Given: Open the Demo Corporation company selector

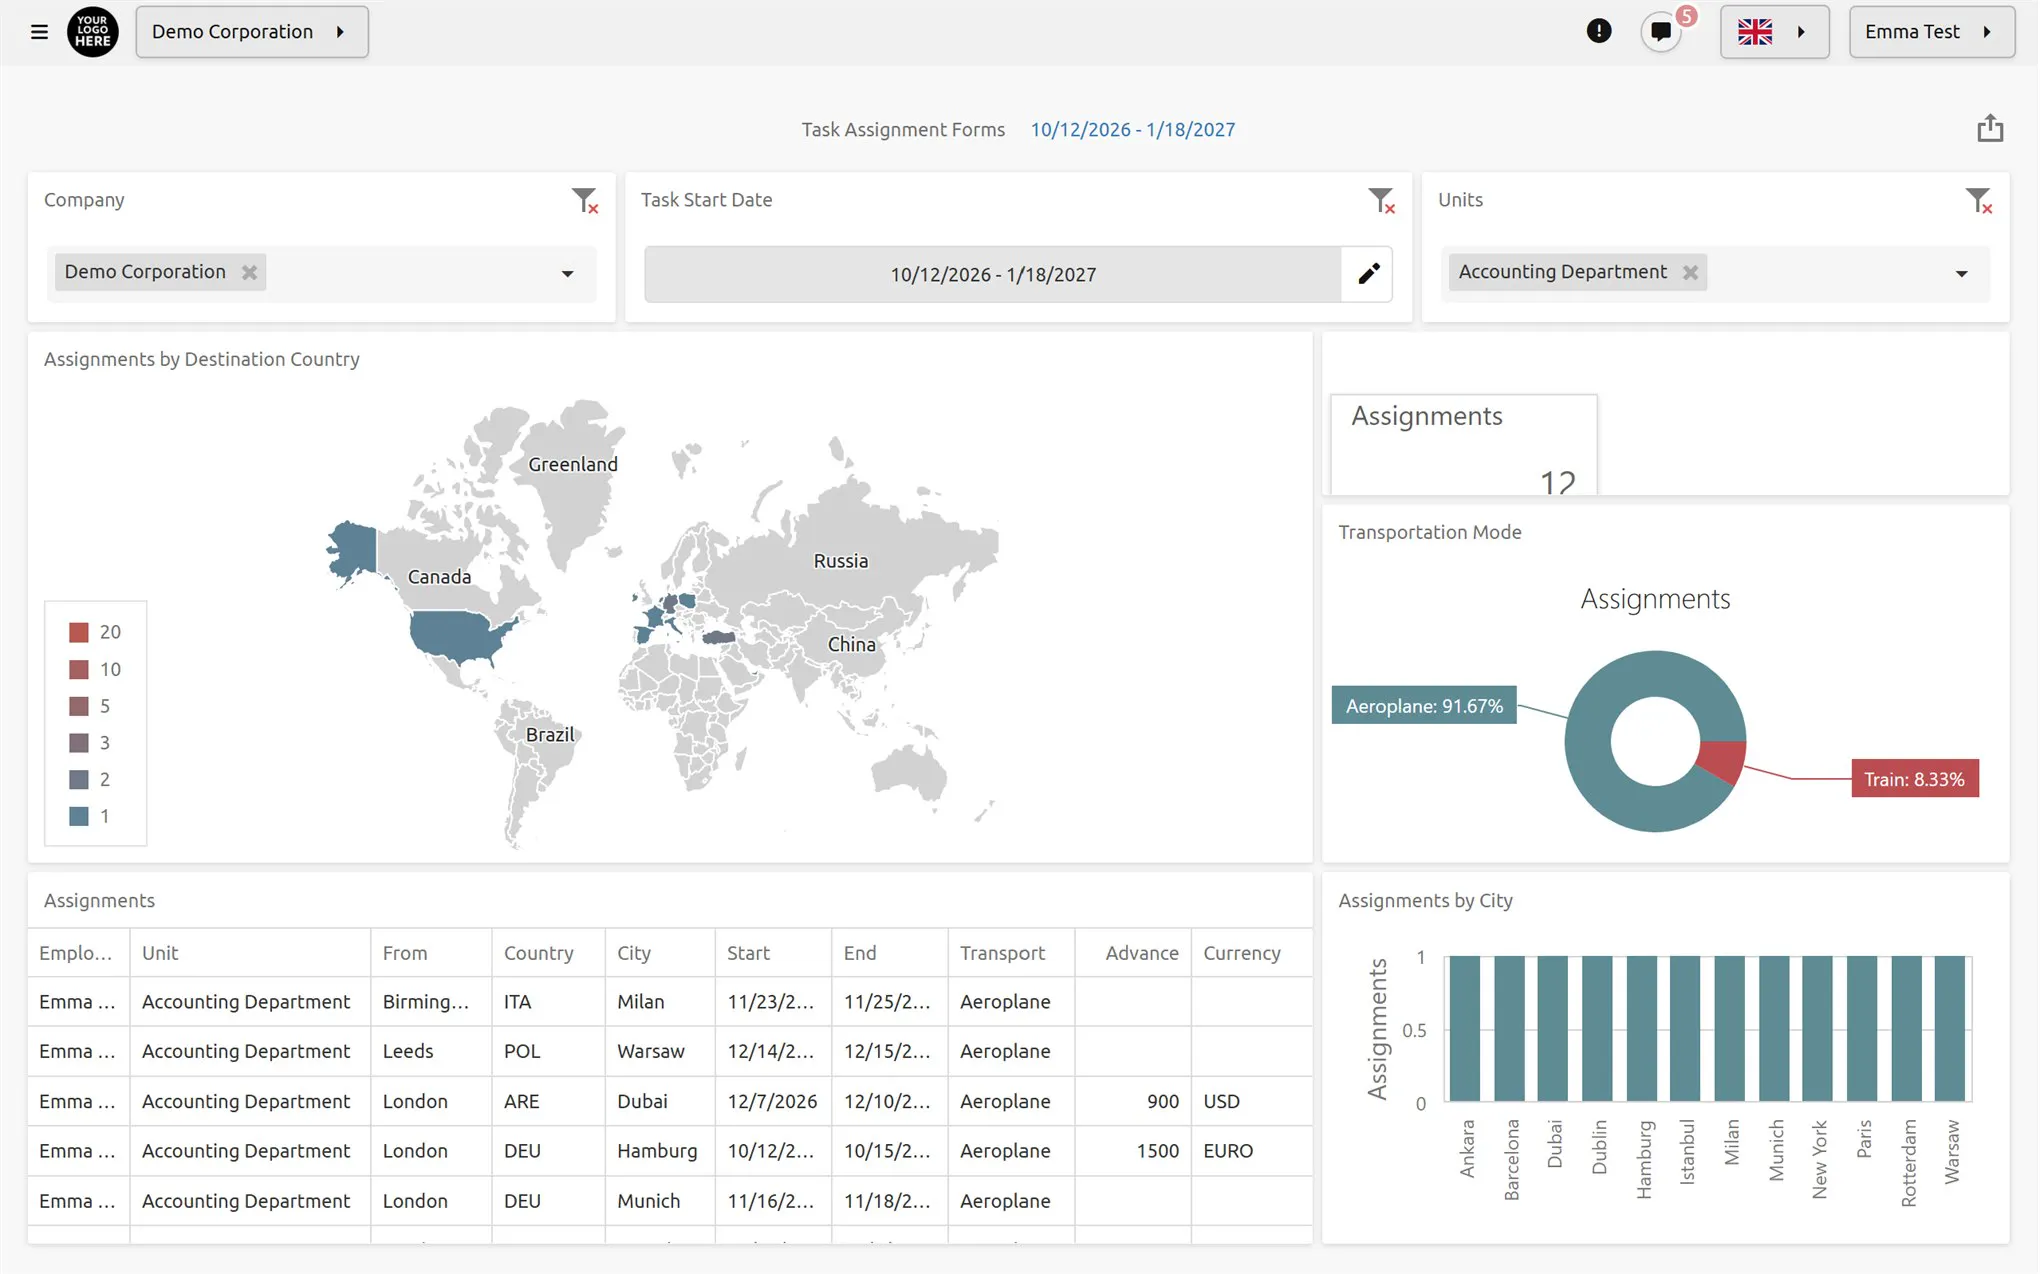Looking at the screenshot, I should (252, 32).
